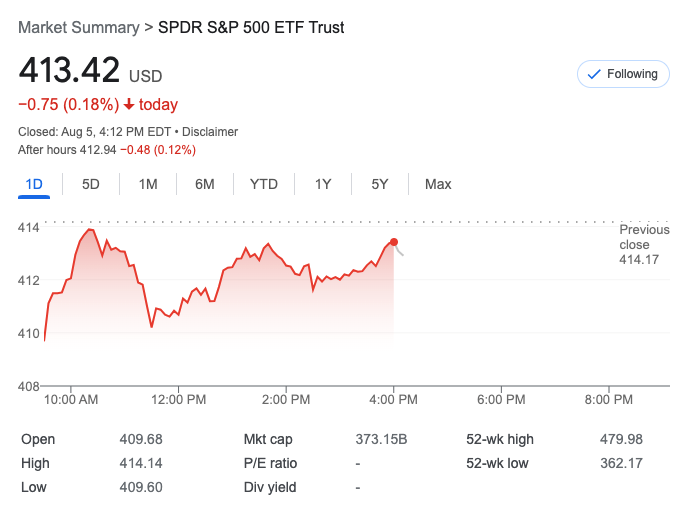Click the 413.42 price value
This screenshot has width=698, height=509.
click(x=69, y=72)
